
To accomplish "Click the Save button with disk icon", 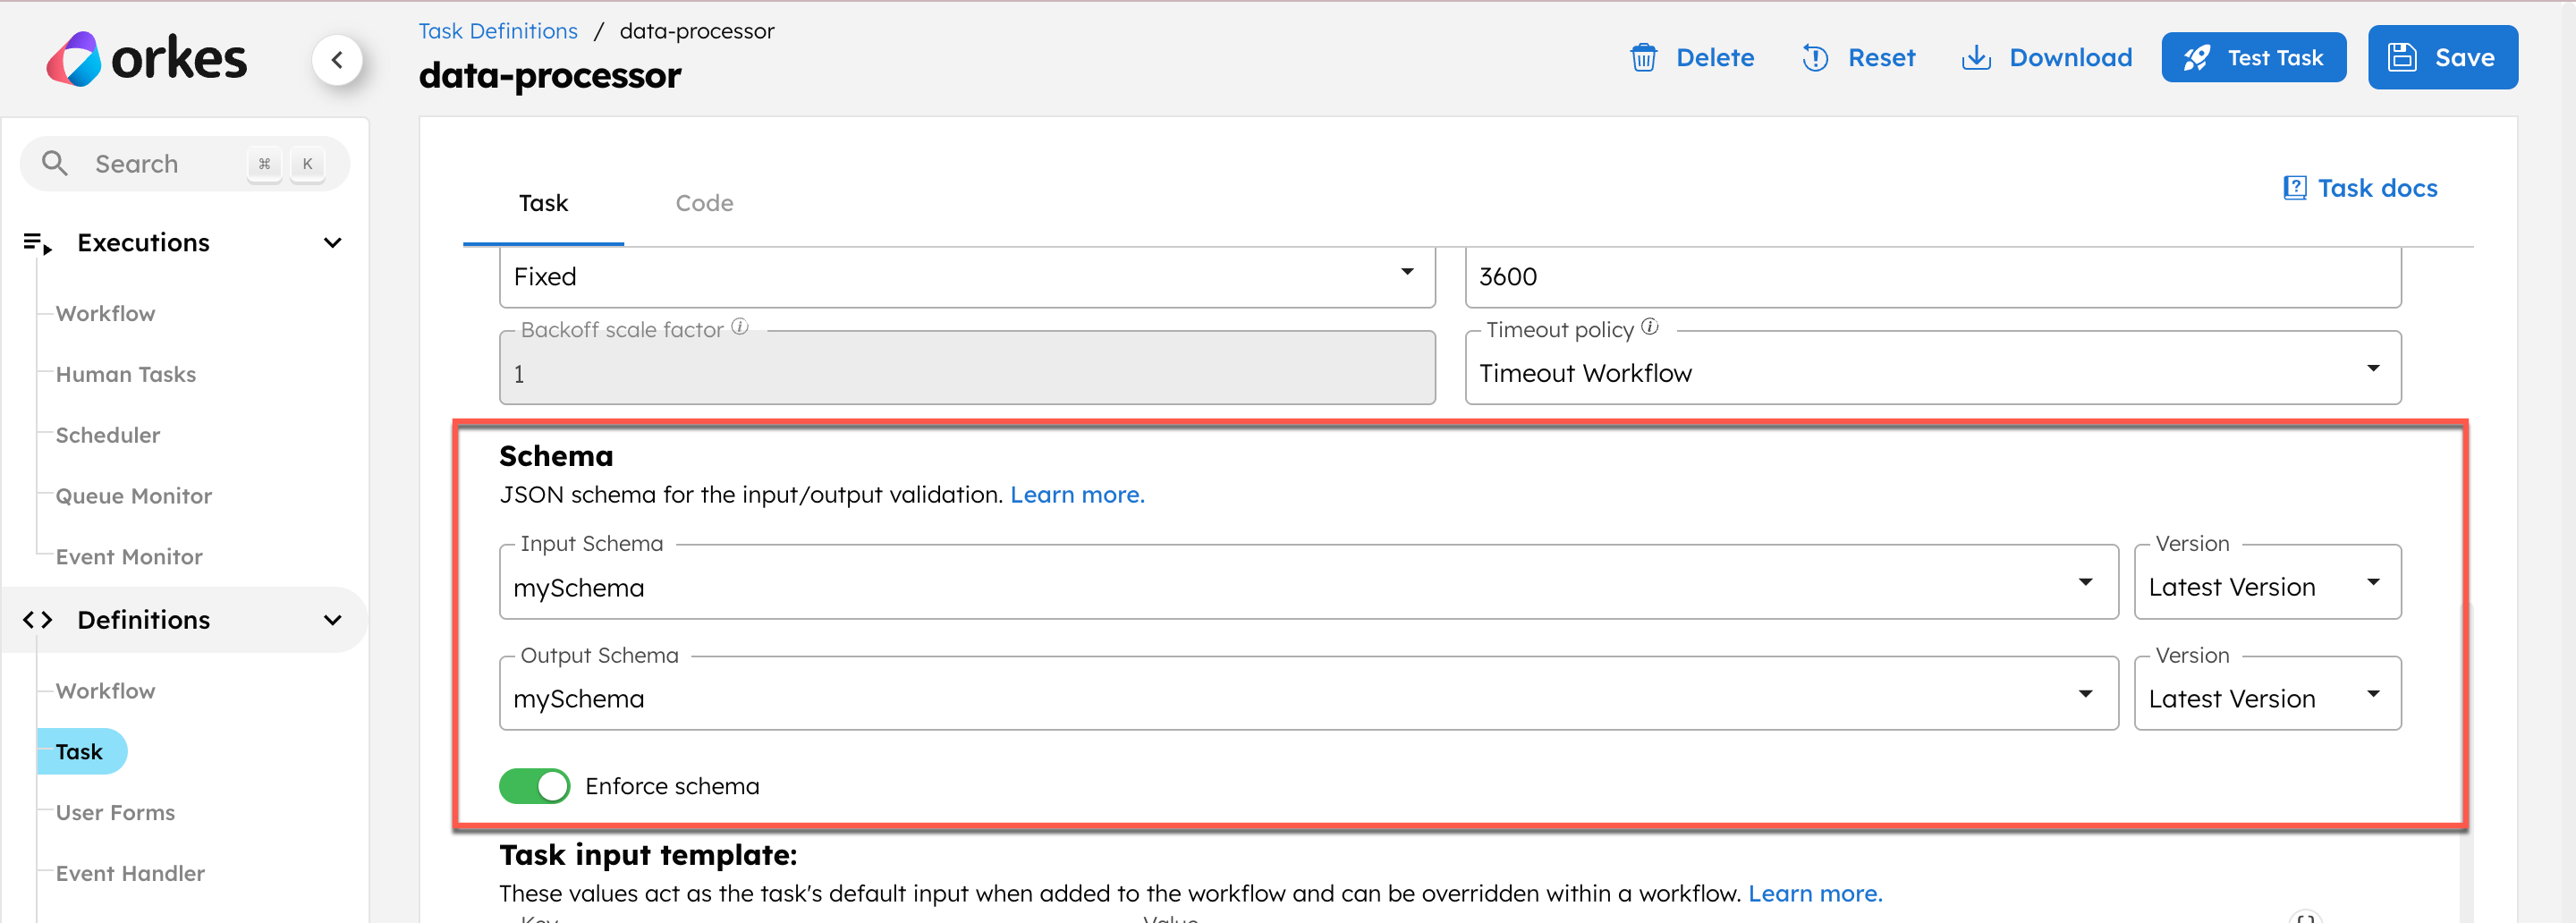I will pos(2442,57).
